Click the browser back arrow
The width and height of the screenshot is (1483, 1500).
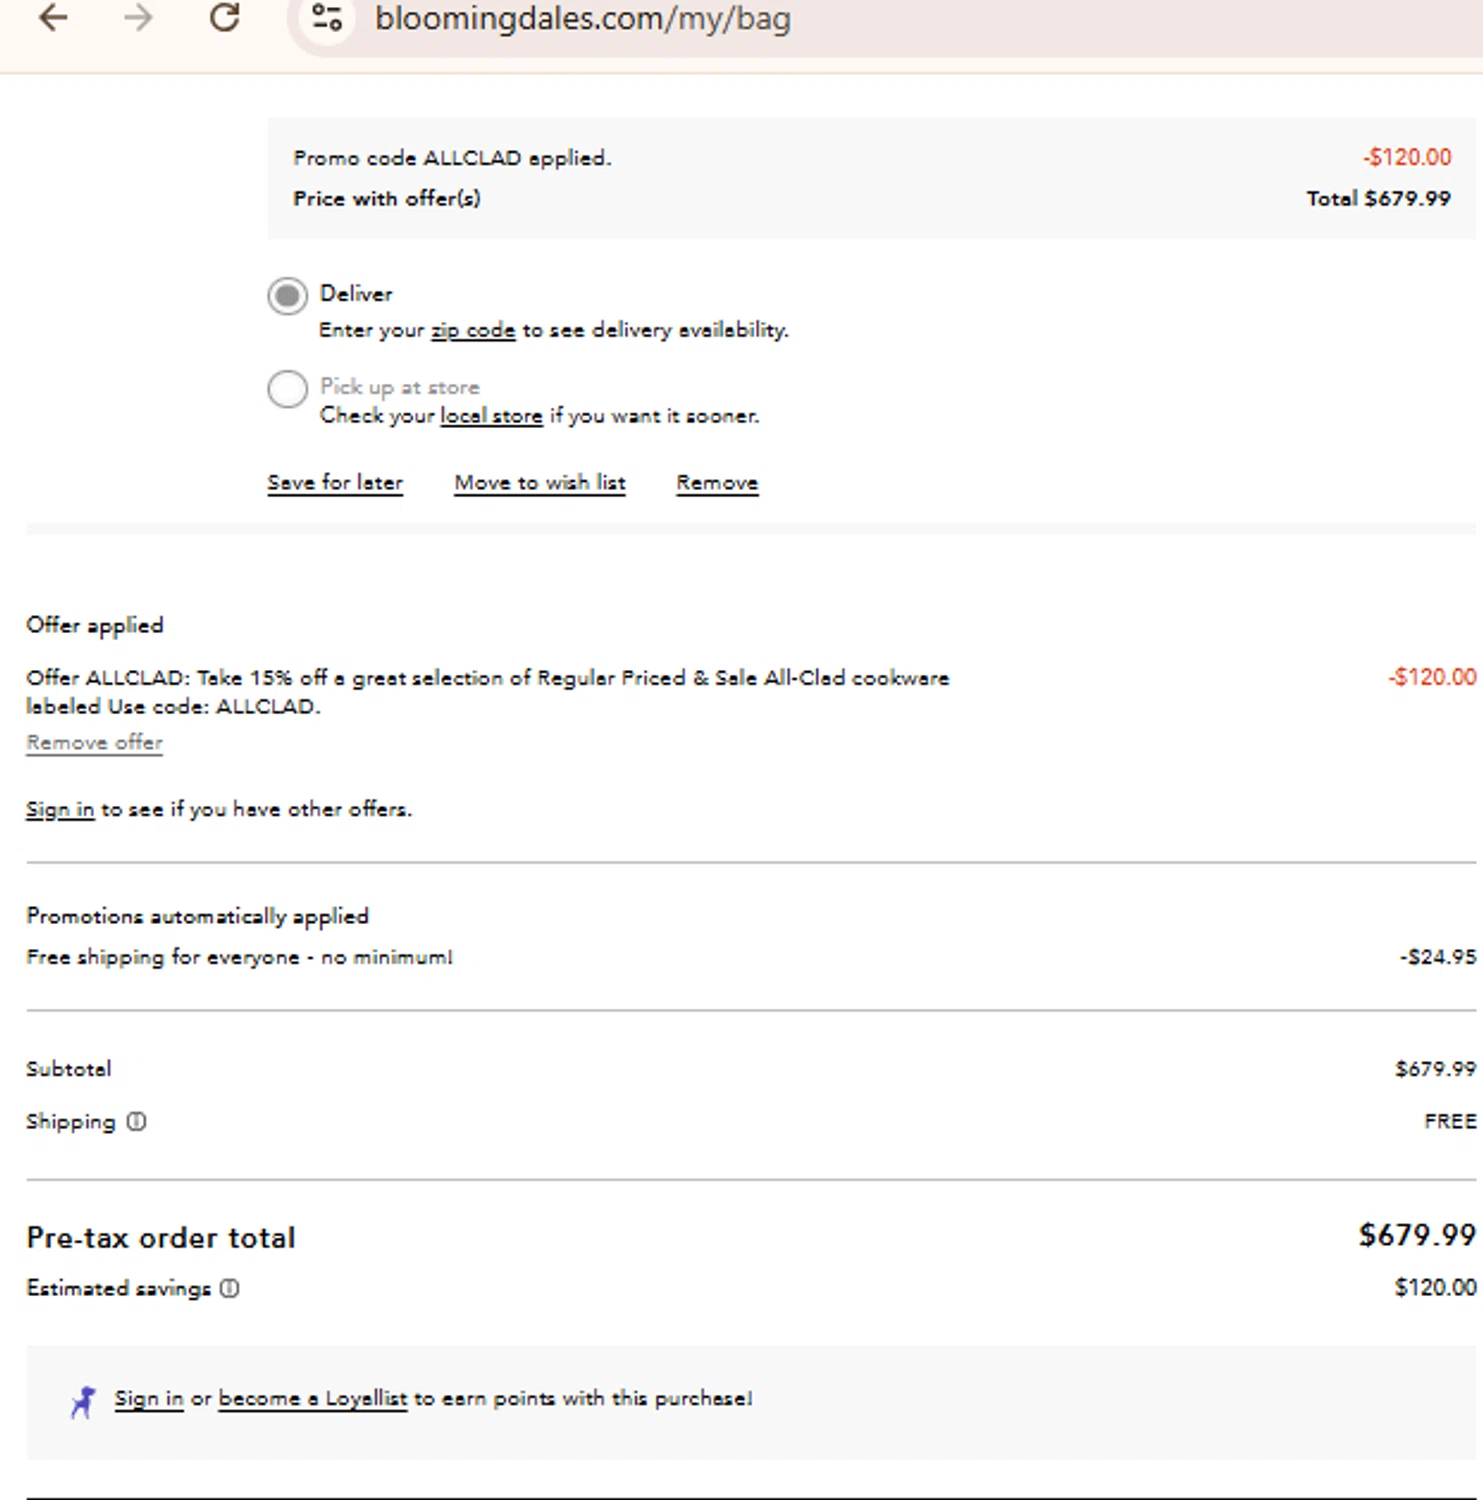click(x=53, y=18)
